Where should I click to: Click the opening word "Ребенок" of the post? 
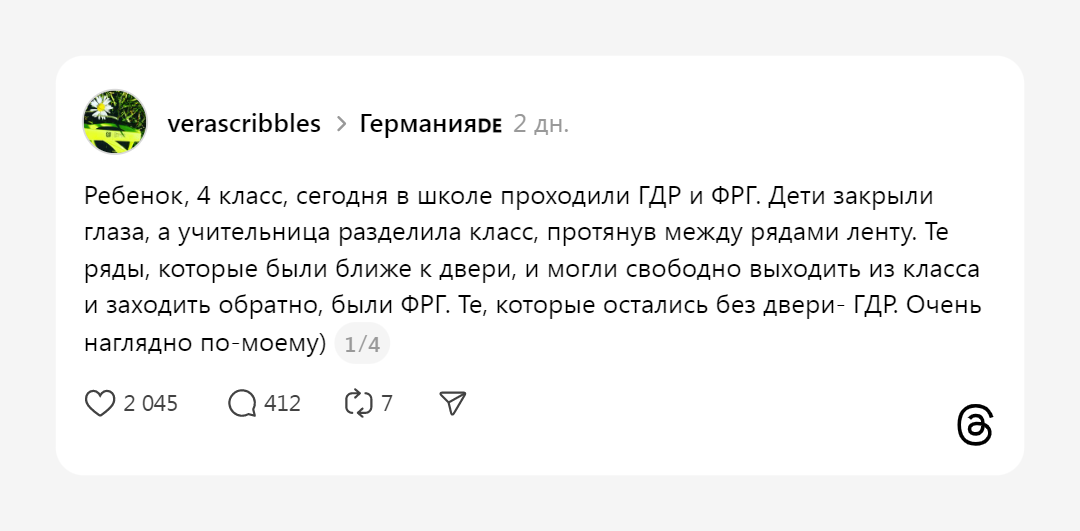129,195
